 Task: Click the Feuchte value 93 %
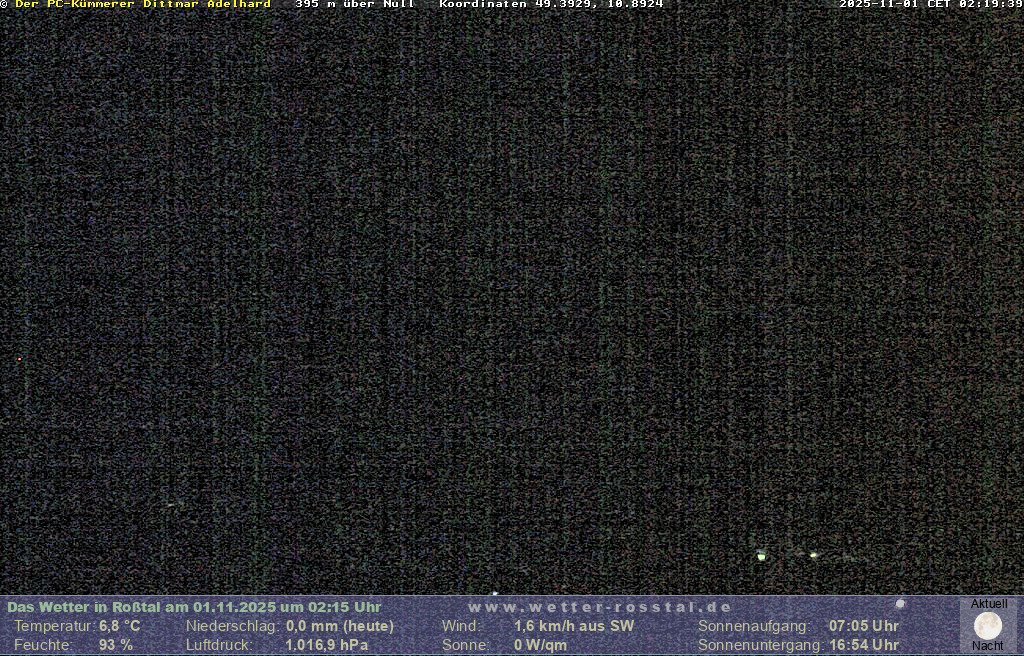pos(115,645)
